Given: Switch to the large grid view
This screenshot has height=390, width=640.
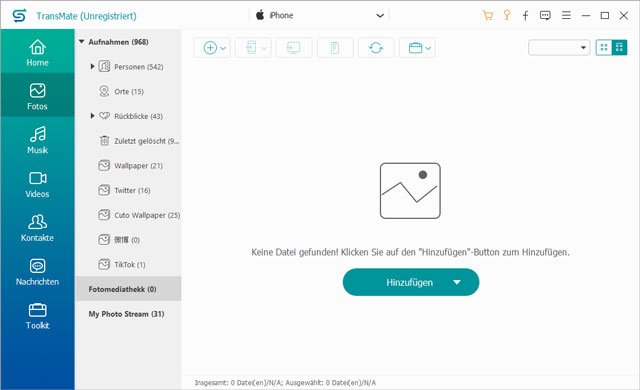Looking at the screenshot, I should pyautogui.click(x=604, y=47).
